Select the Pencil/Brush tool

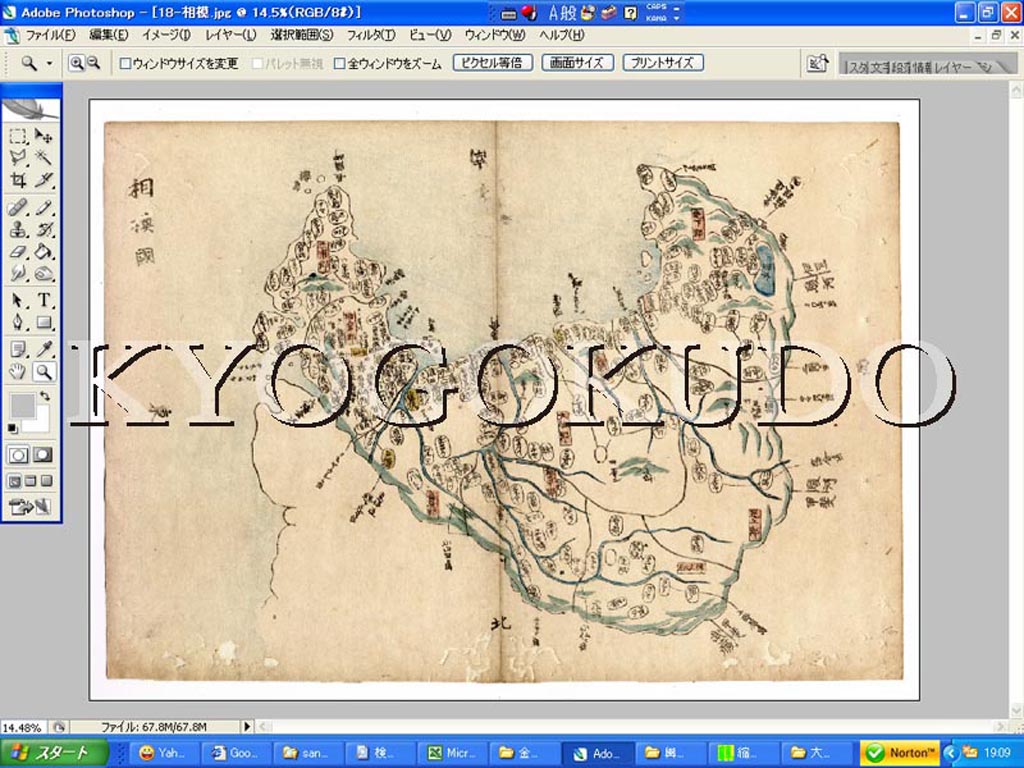pyautogui.click(x=44, y=208)
